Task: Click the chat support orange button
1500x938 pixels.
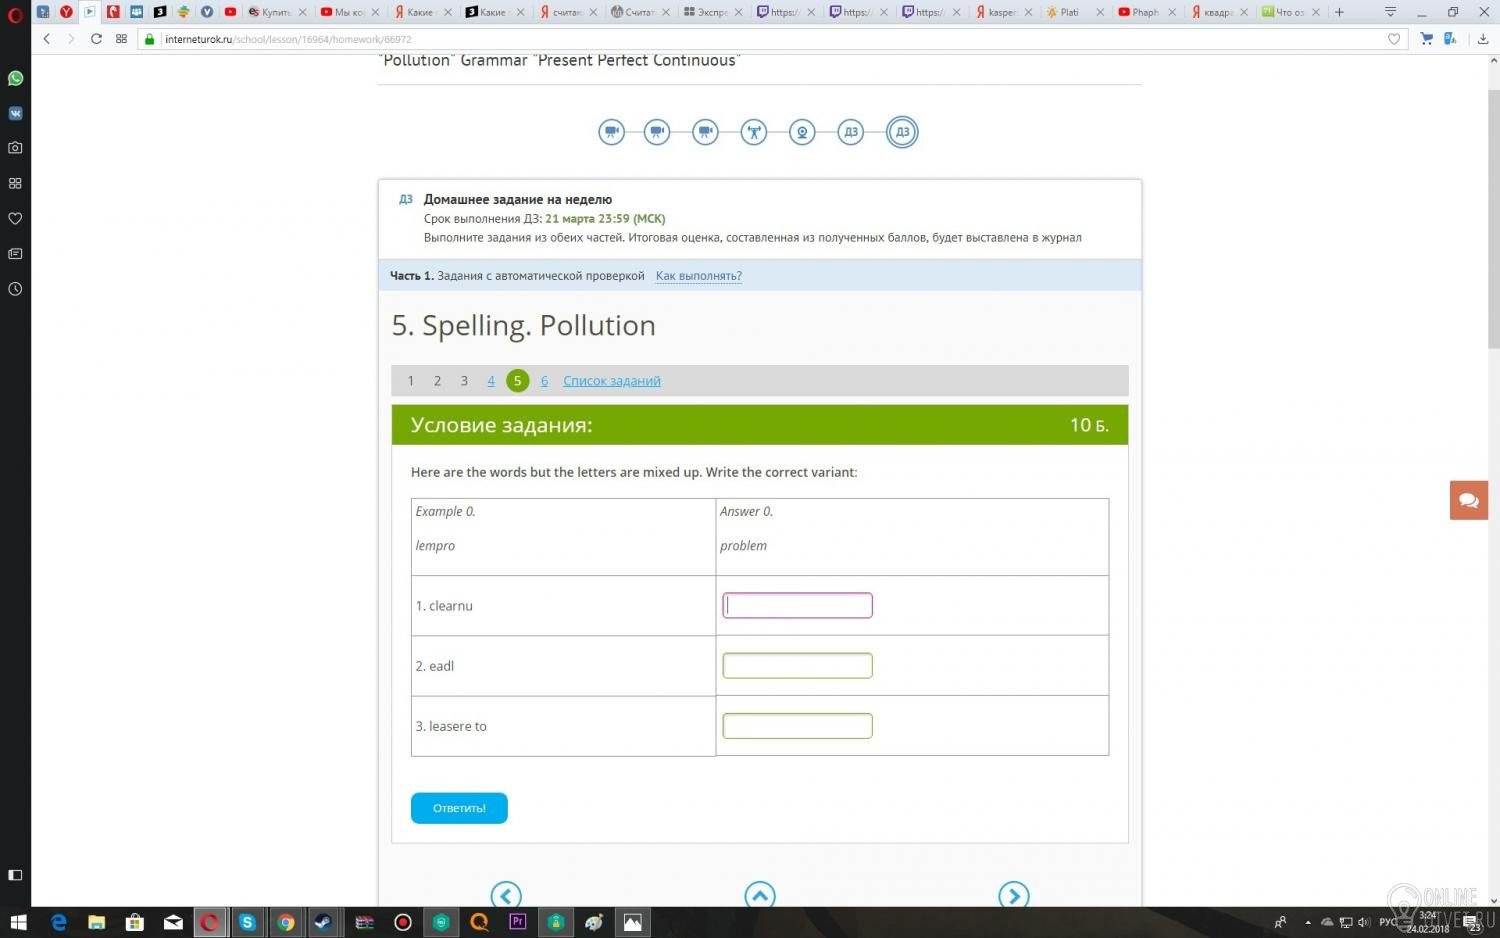Action: (1469, 500)
